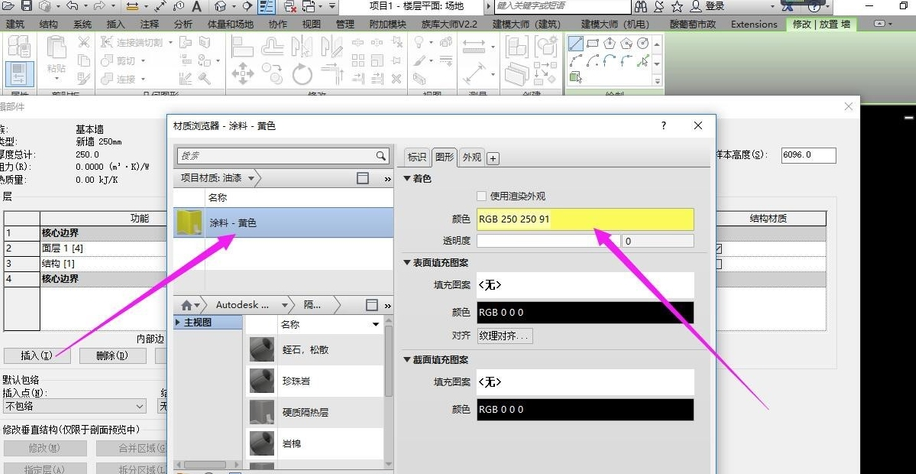Select the Pick Faces draw tool
The image size is (916, 474).
576,77
